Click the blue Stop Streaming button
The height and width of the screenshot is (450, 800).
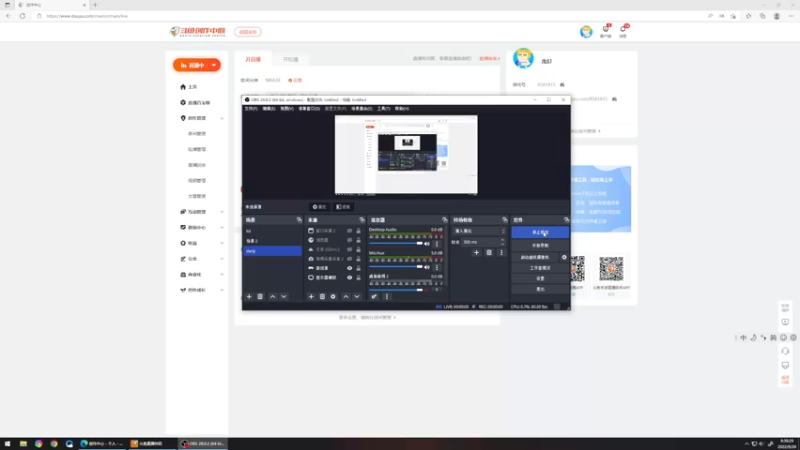(x=540, y=232)
